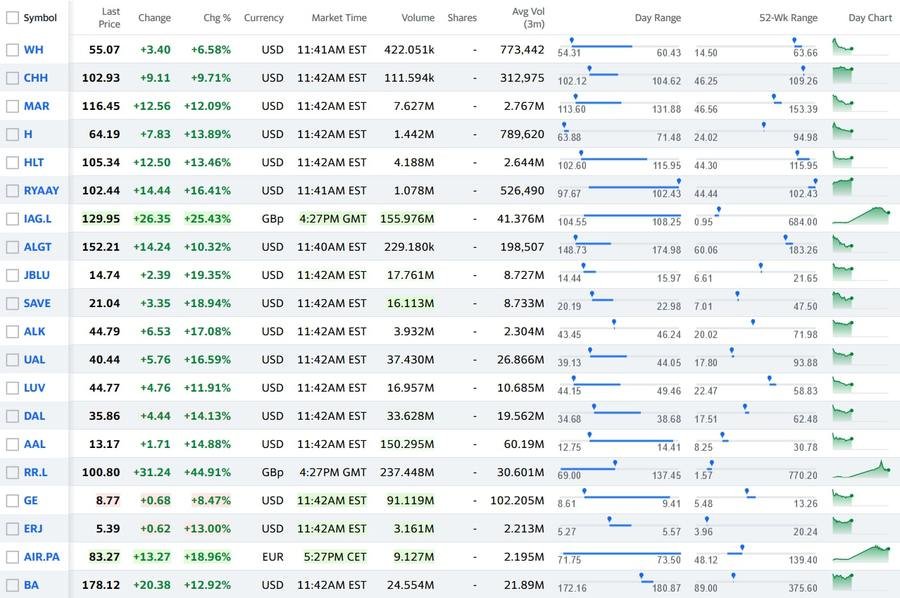Mark the checkbox for HLT
Image resolution: width=900 pixels, height=598 pixels.
click(12, 162)
